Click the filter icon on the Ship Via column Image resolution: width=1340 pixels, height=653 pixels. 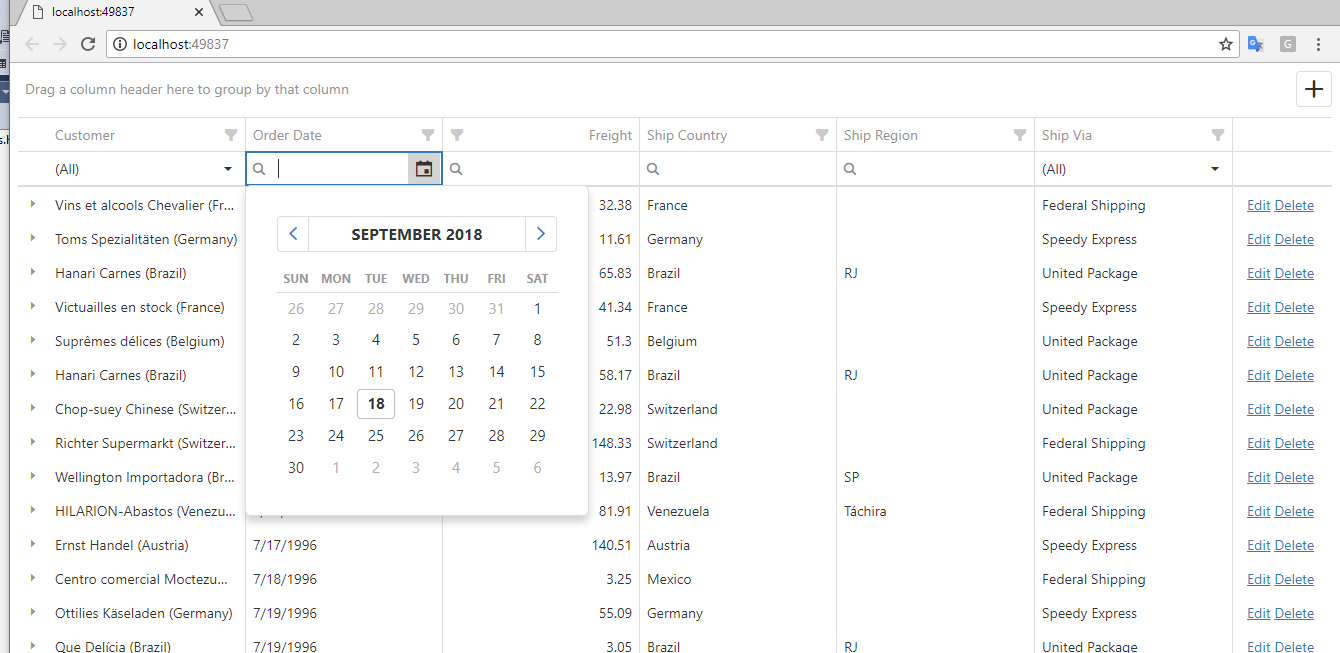pyautogui.click(x=1218, y=134)
